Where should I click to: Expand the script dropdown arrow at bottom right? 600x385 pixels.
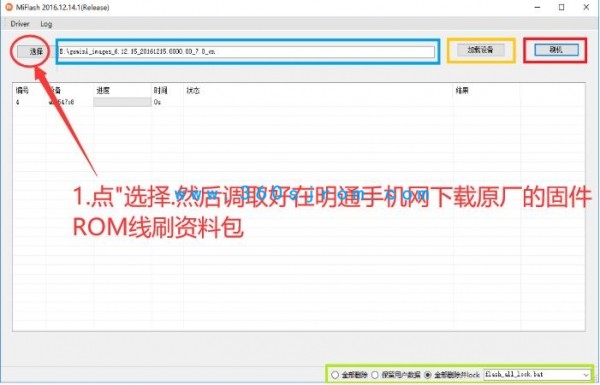pyautogui.click(x=586, y=375)
